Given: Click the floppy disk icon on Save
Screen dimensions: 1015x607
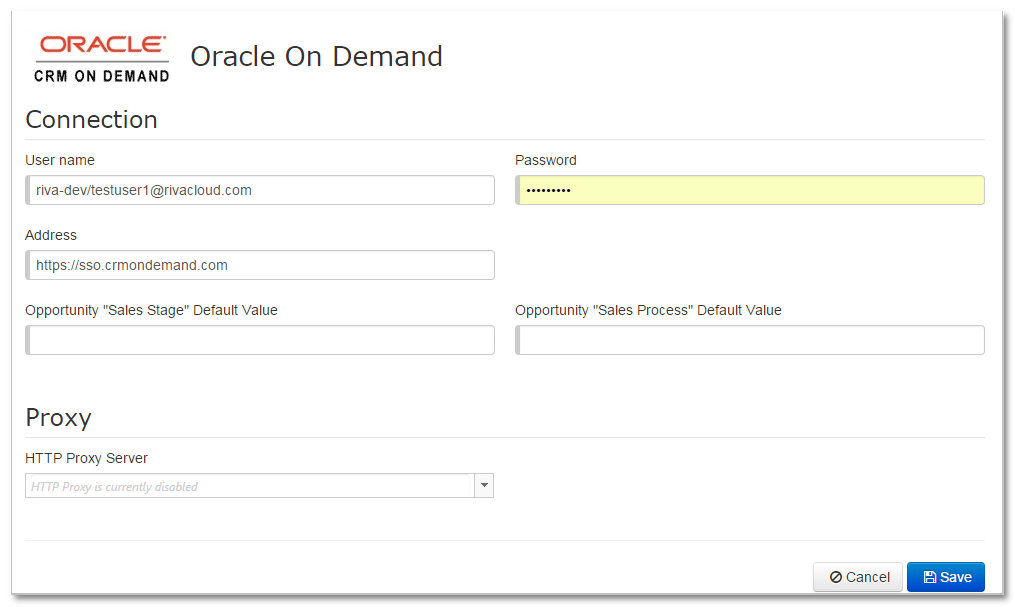Looking at the screenshot, I should point(929,577).
